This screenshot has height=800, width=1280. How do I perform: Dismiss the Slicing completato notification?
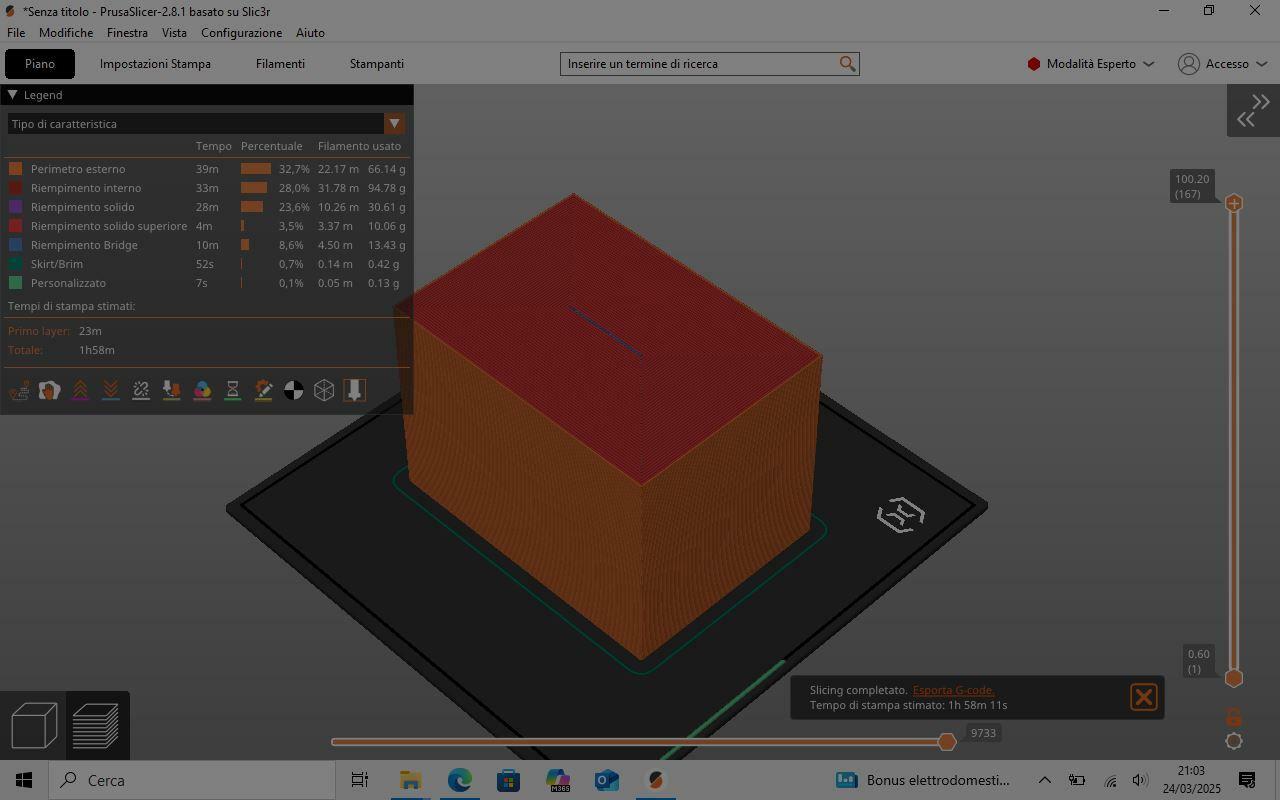tap(1143, 697)
